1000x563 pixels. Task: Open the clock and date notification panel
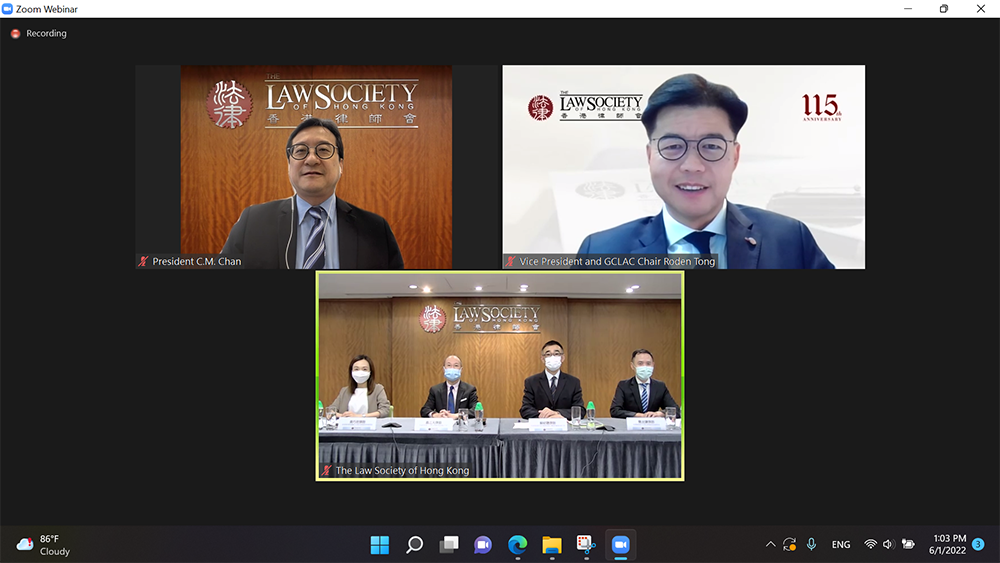(x=948, y=545)
